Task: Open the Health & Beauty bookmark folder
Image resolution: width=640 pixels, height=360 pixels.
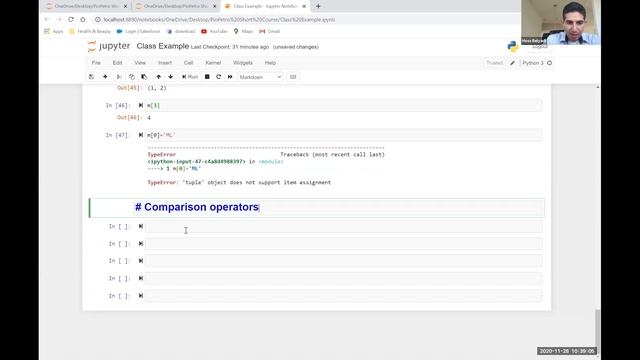Action: coord(90,31)
